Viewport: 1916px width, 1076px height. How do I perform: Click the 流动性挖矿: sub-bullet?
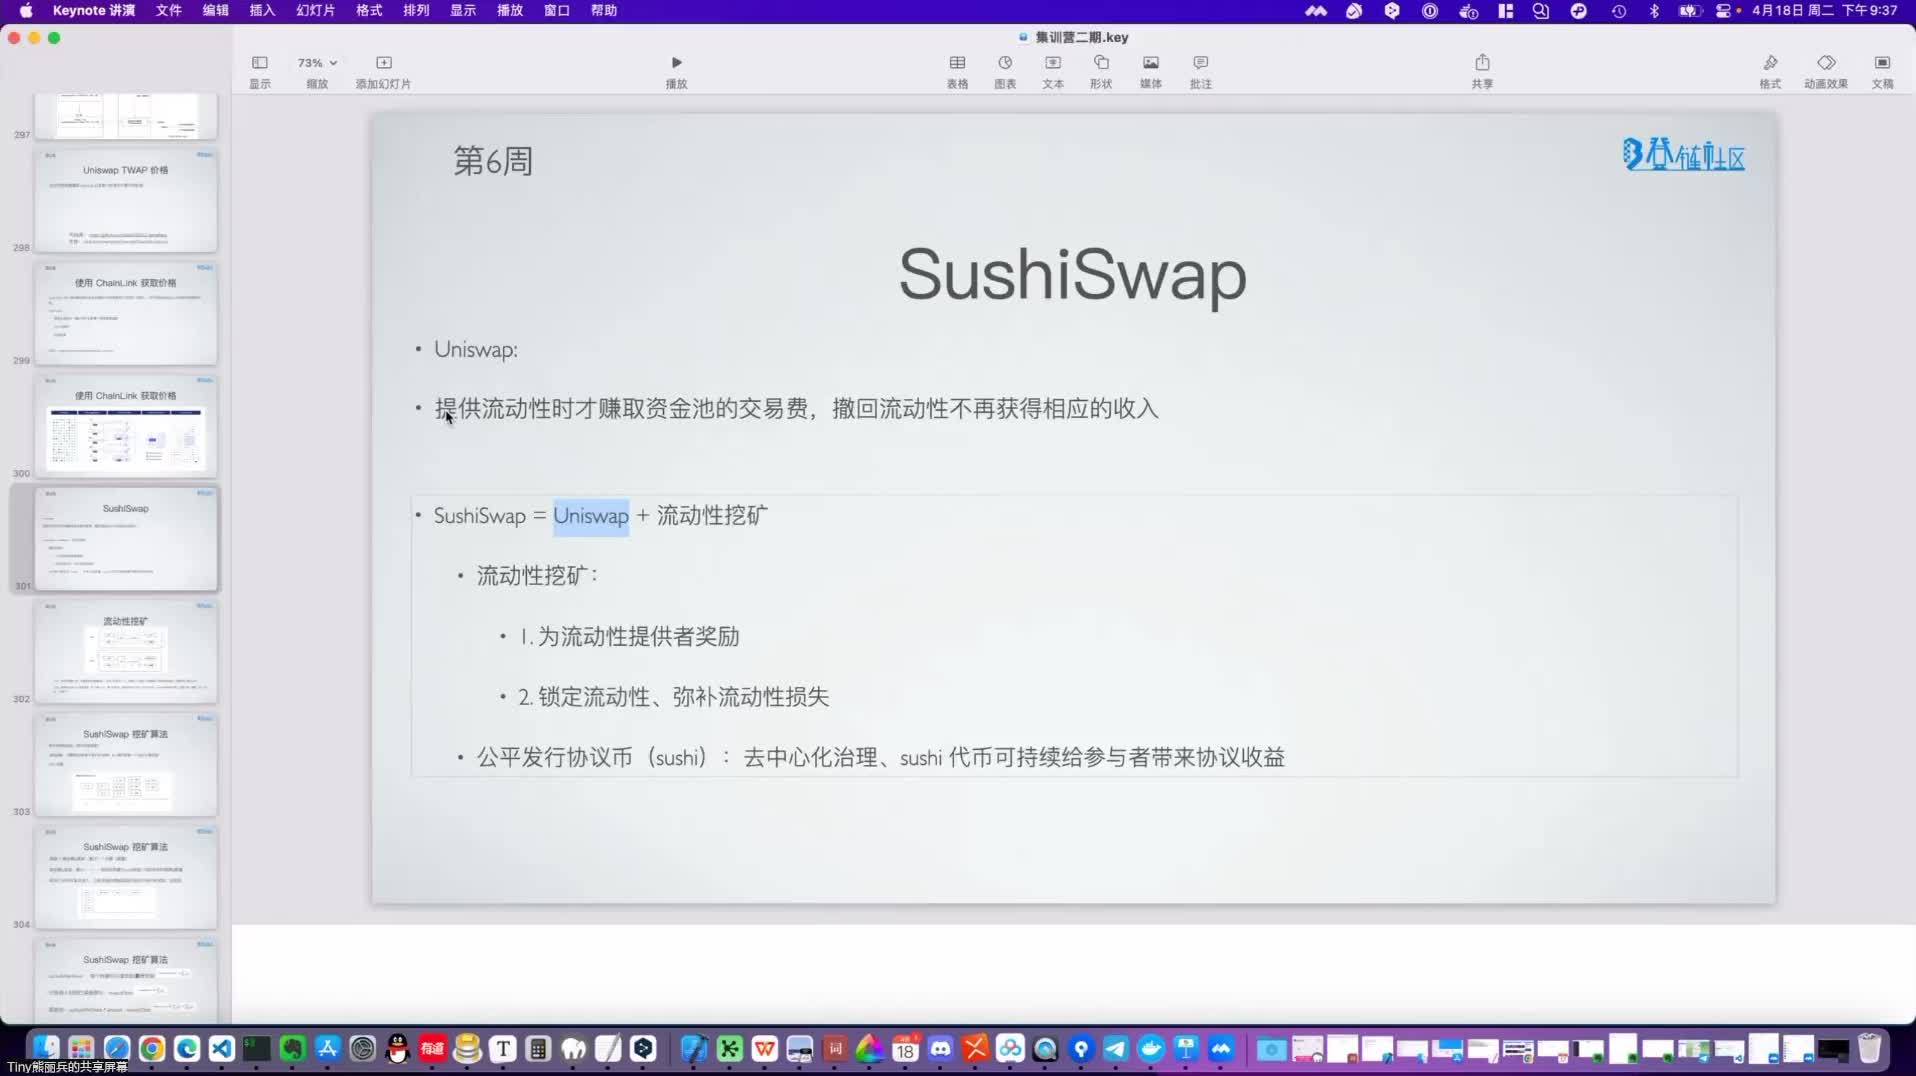click(x=537, y=576)
